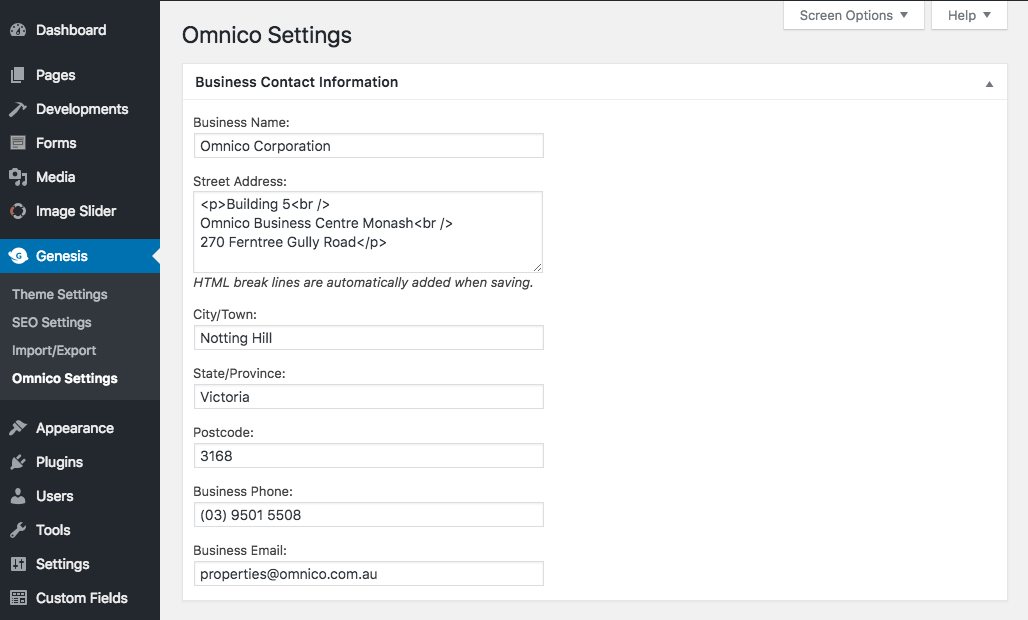Click the Image Slider circular icon
Viewport: 1028px width, 620px height.
pos(18,211)
